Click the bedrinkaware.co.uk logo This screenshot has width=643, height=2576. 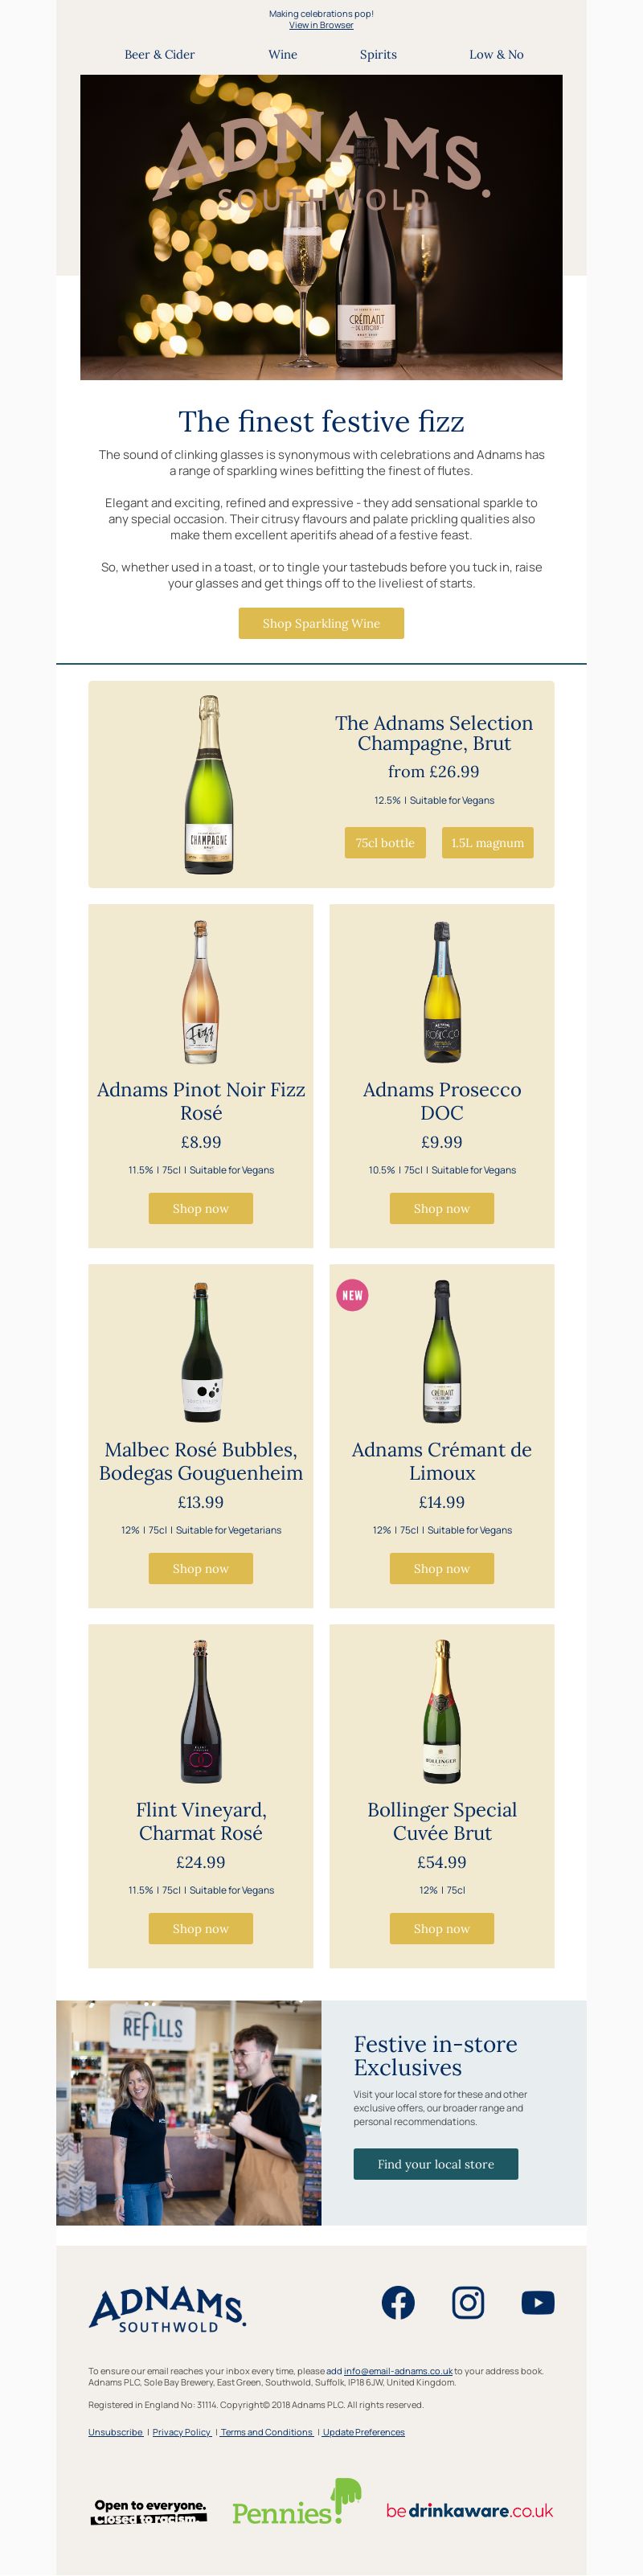click(x=469, y=2511)
